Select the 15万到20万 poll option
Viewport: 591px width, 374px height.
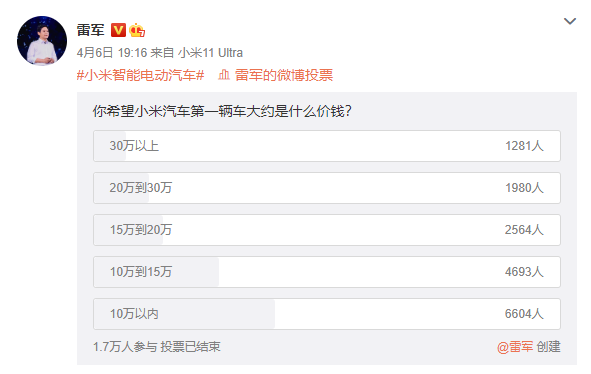(x=327, y=230)
